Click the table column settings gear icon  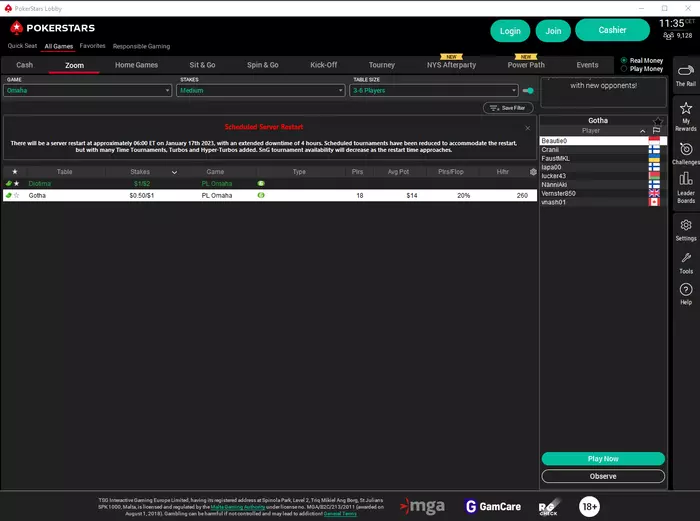point(533,172)
